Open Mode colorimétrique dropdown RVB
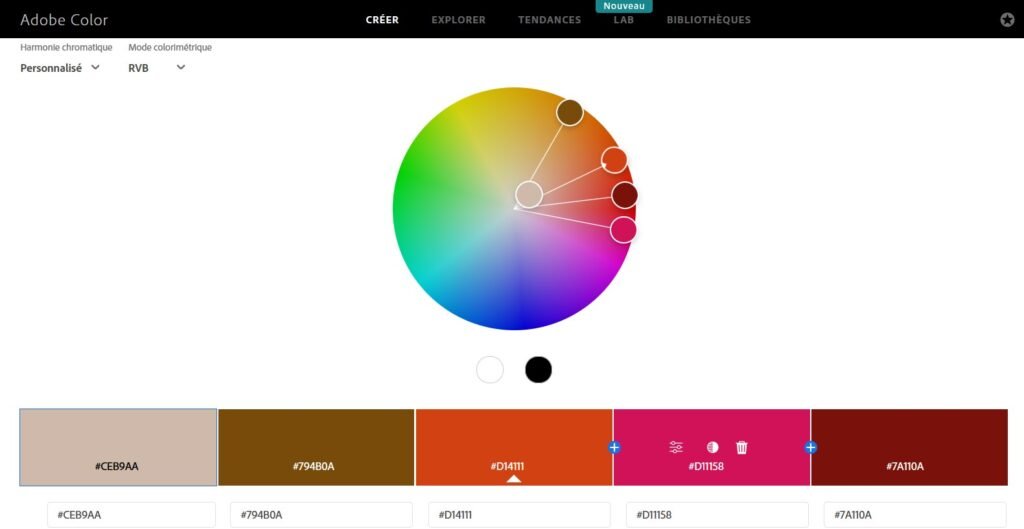 tap(156, 68)
